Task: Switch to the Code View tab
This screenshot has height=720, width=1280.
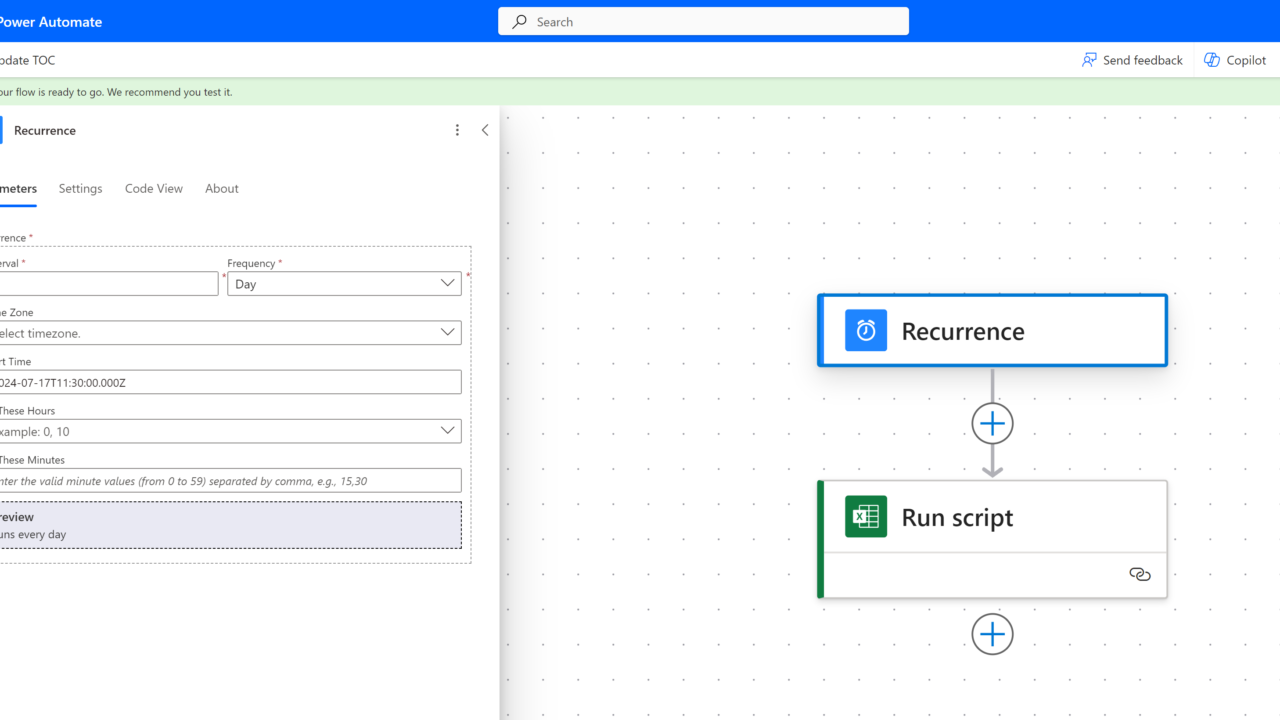Action: tap(154, 189)
